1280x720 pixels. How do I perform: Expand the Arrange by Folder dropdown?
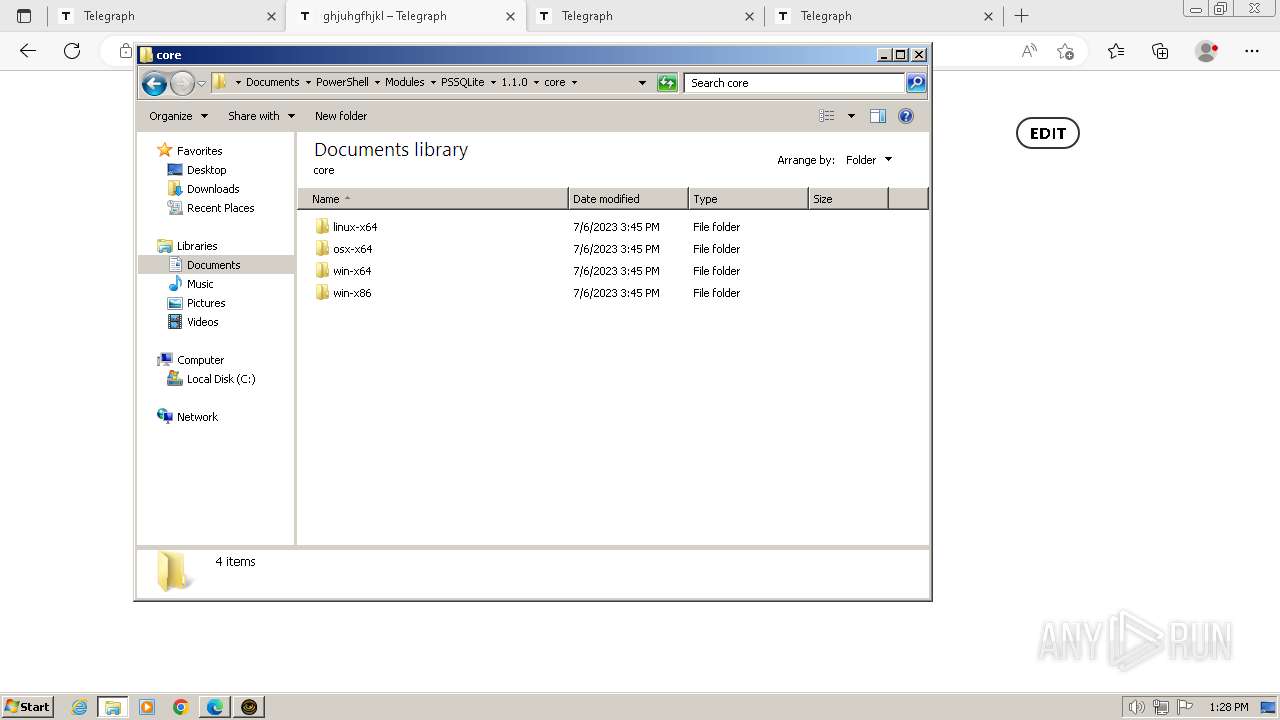tap(870, 160)
